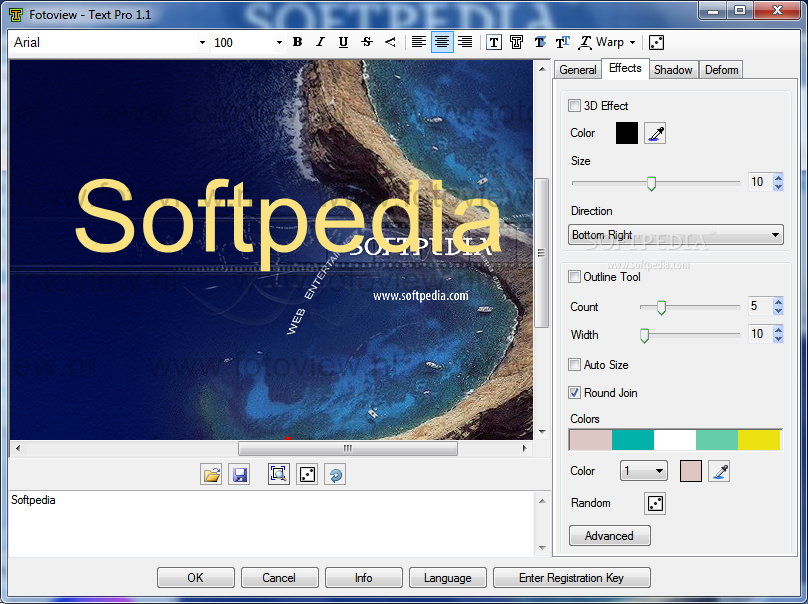Image resolution: width=808 pixels, height=604 pixels.
Task: Align text to the left
Action: pos(418,42)
